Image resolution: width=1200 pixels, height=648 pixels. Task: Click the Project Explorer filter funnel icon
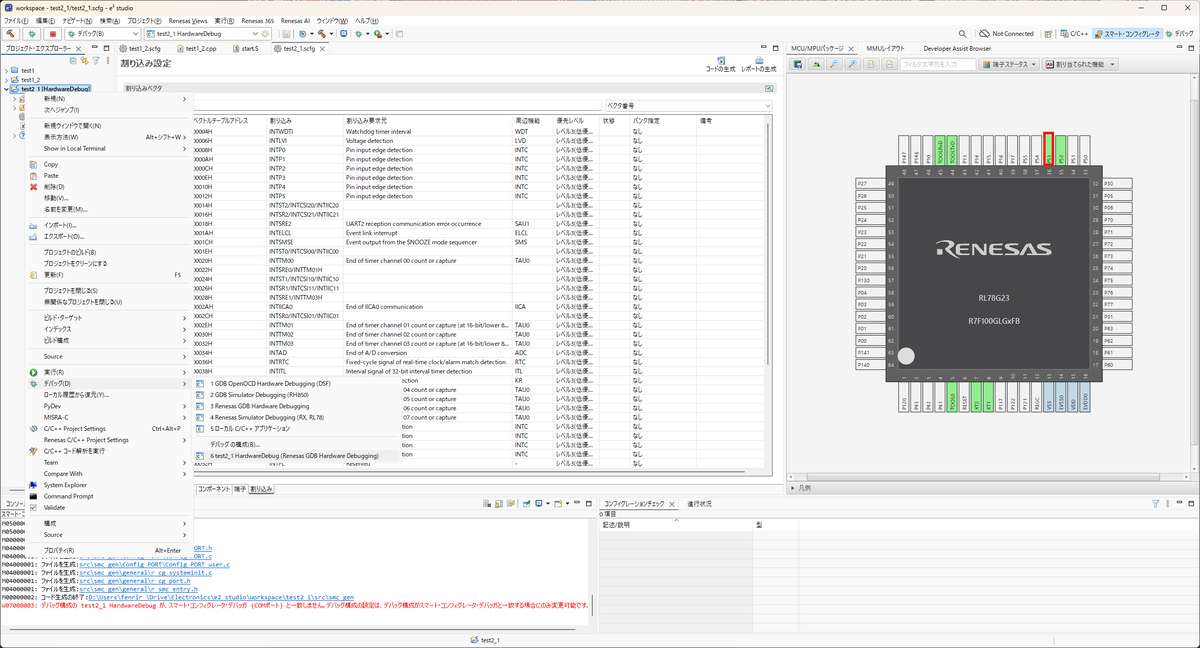point(96,59)
